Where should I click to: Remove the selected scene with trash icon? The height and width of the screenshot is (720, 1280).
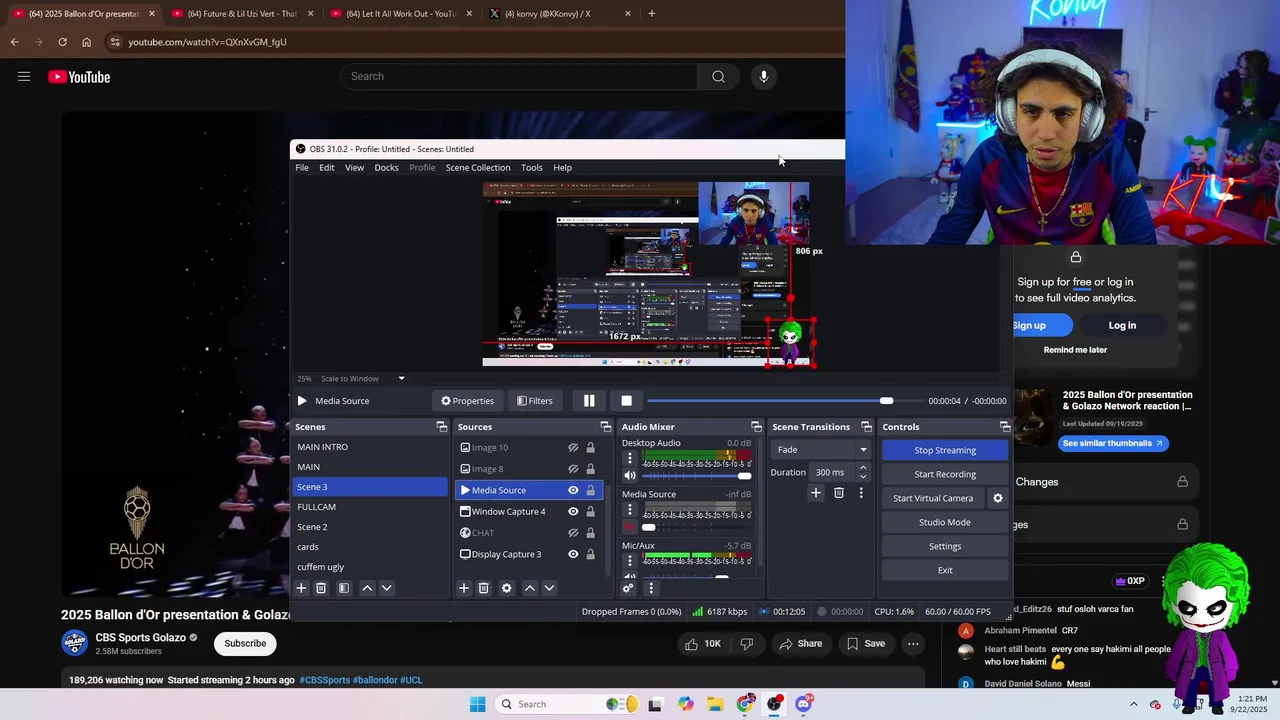321,588
